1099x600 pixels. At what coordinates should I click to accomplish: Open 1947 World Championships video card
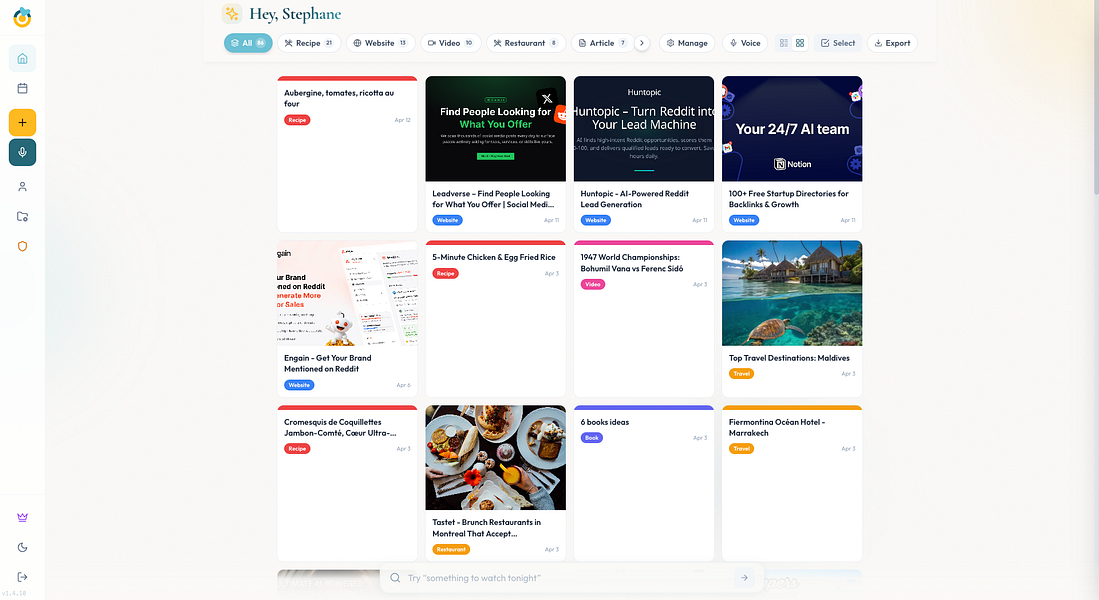[643, 319]
